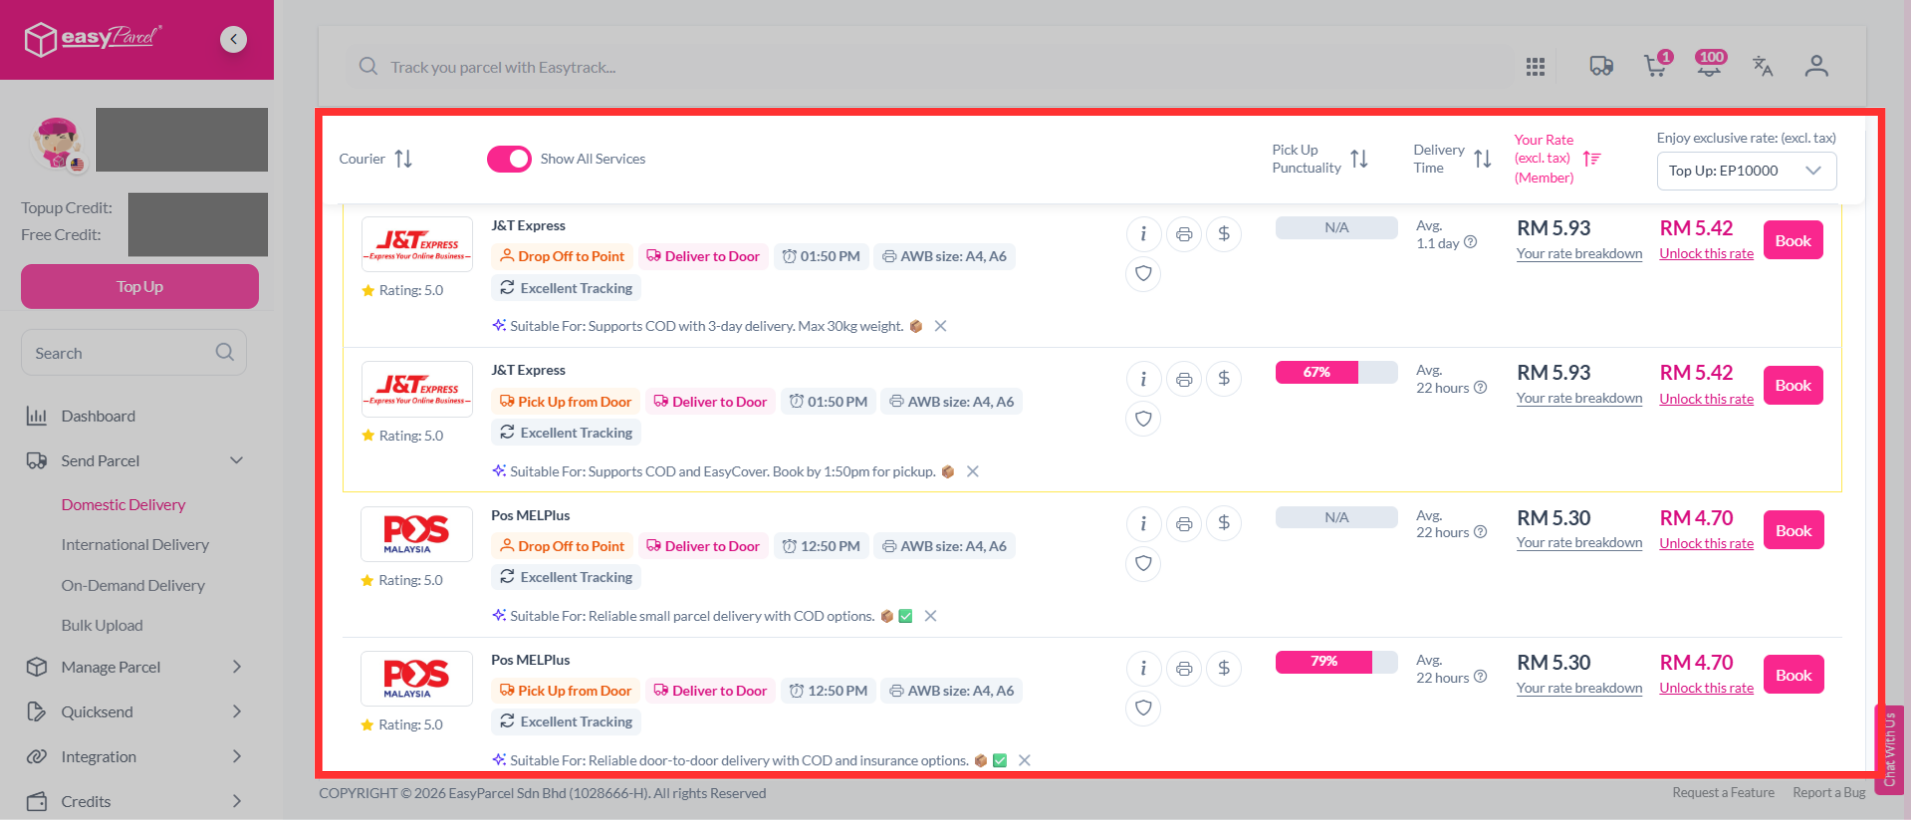Screen dimensions: 1911x820
Task: Show info for J&T Drop Off to Point service
Action: click(1143, 234)
